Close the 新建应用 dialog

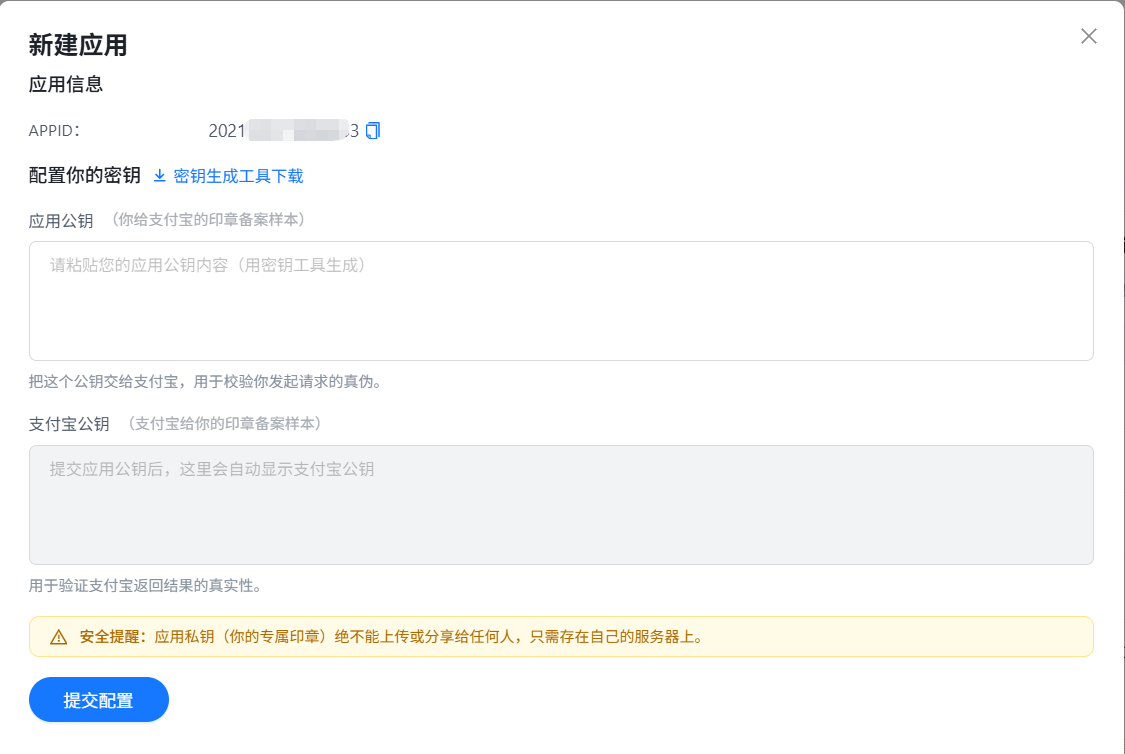tap(1088, 36)
